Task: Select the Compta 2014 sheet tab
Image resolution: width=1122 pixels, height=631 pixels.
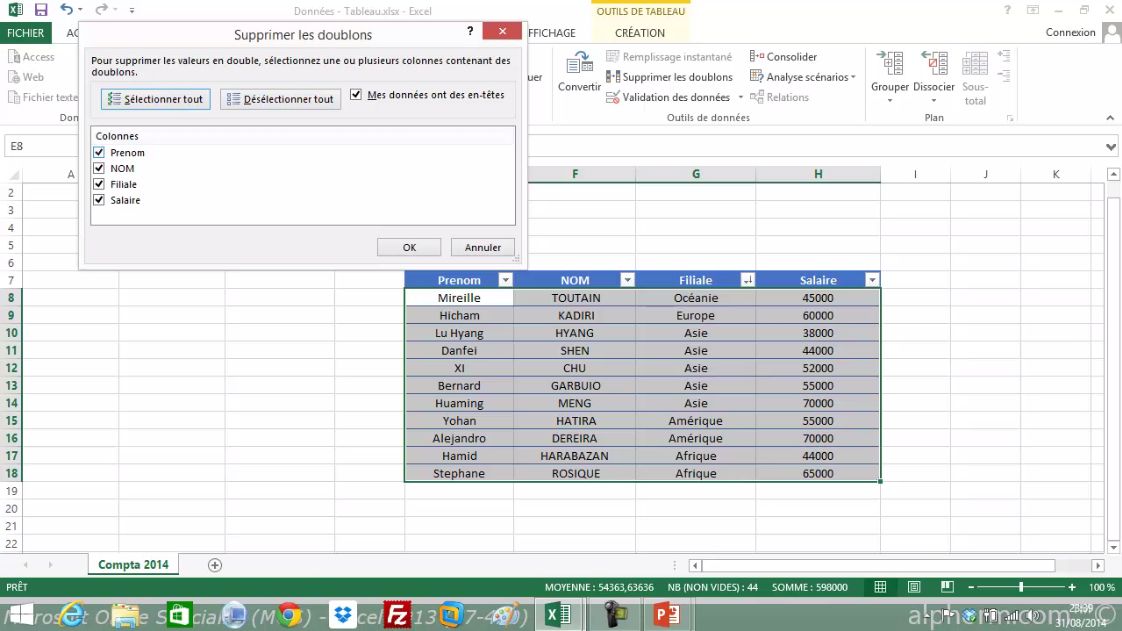Action: coord(133,565)
